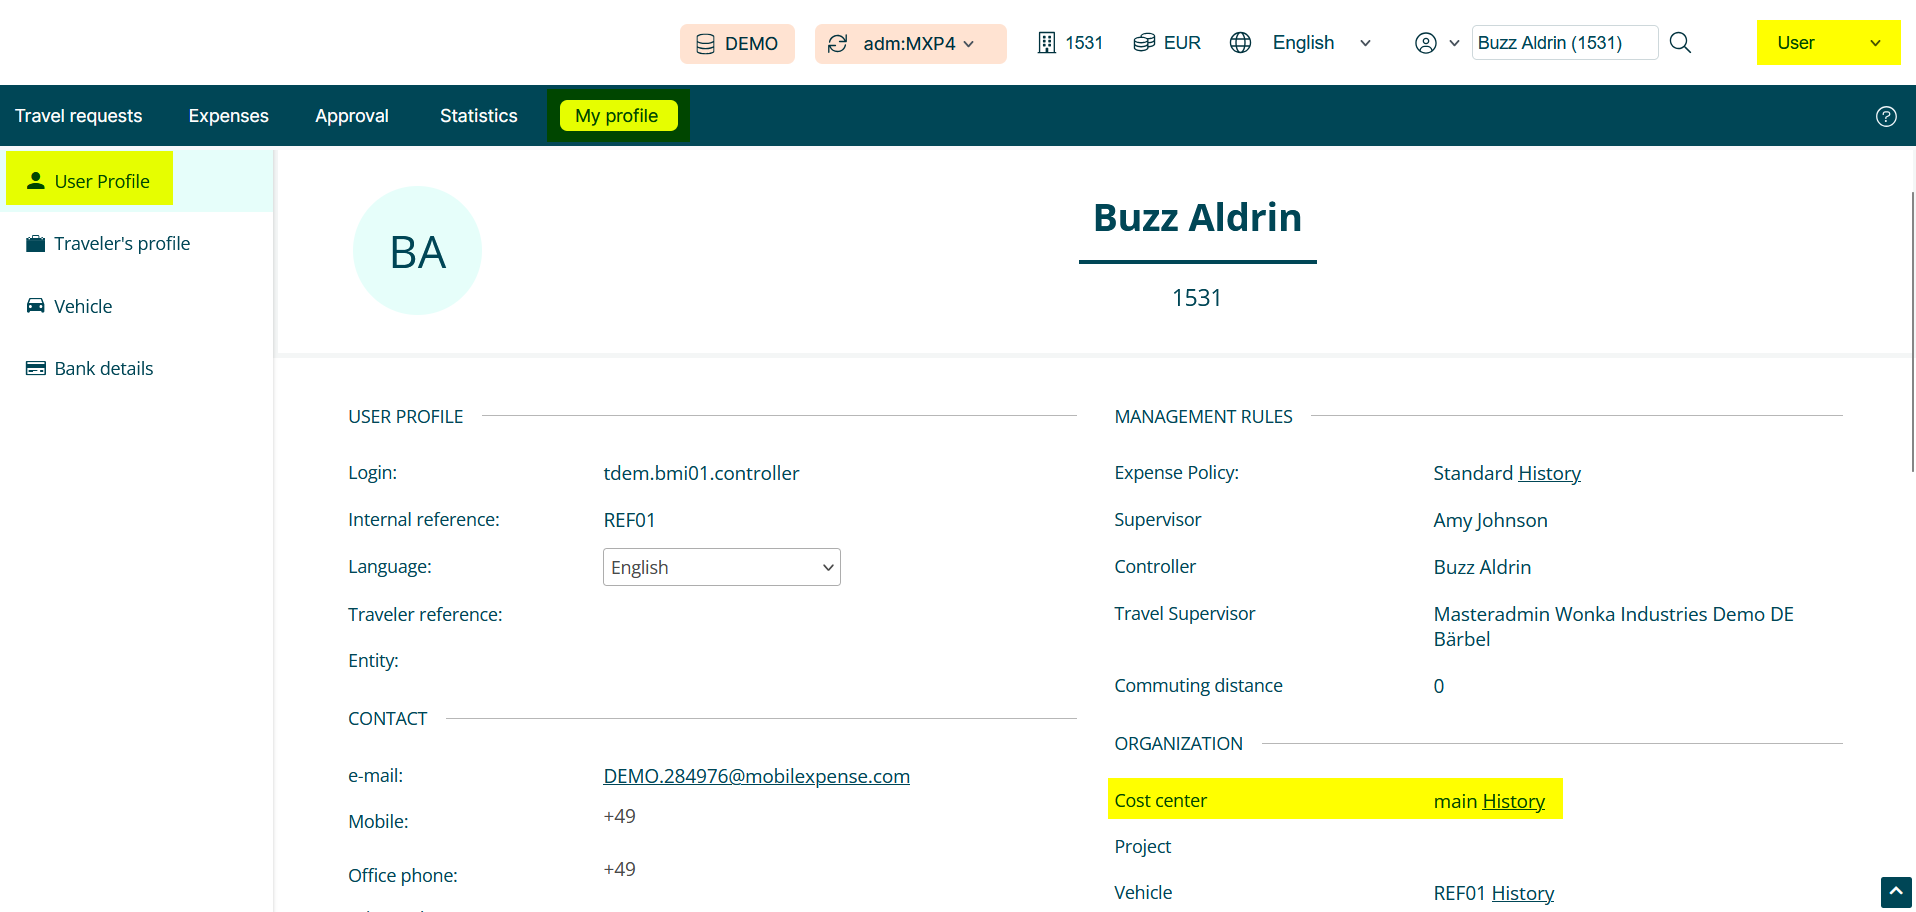Open the English language selector in header

click(x=1320, y=43)
